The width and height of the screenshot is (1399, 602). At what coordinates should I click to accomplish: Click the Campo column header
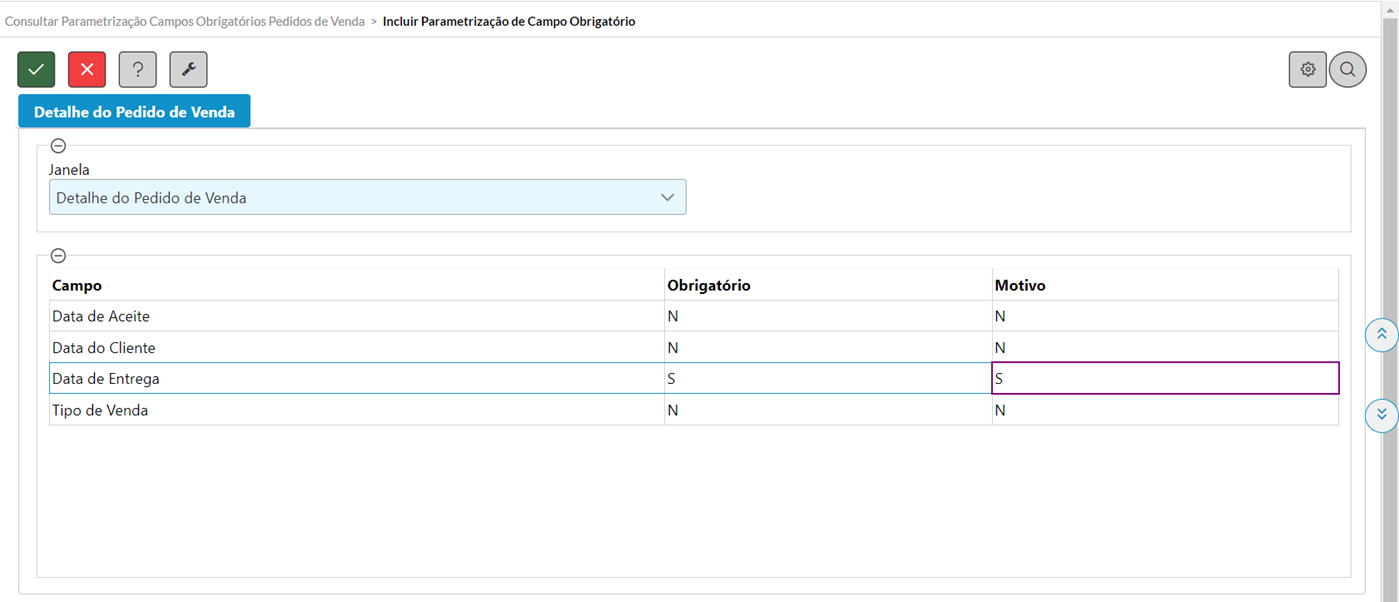pyautogui.click(x=357, y=285)
